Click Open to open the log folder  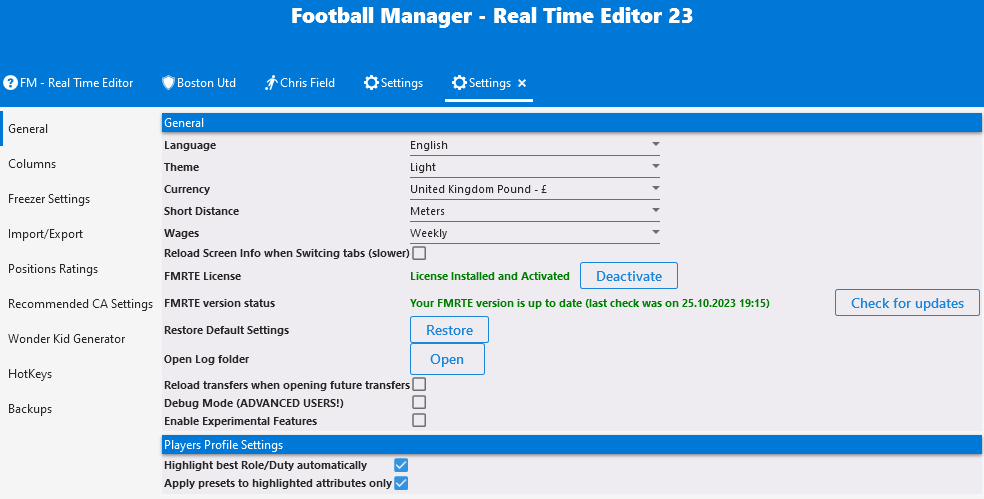pyautogui.click(x=447, y=359)
